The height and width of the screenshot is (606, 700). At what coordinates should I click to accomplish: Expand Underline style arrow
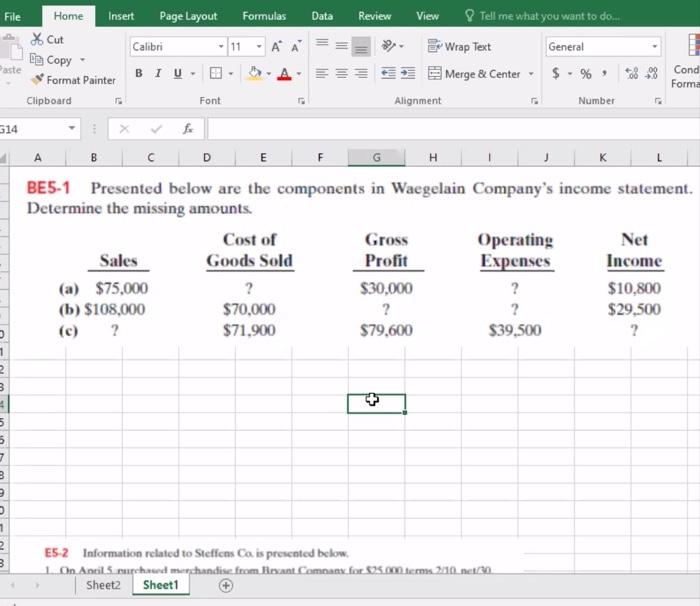193,73
